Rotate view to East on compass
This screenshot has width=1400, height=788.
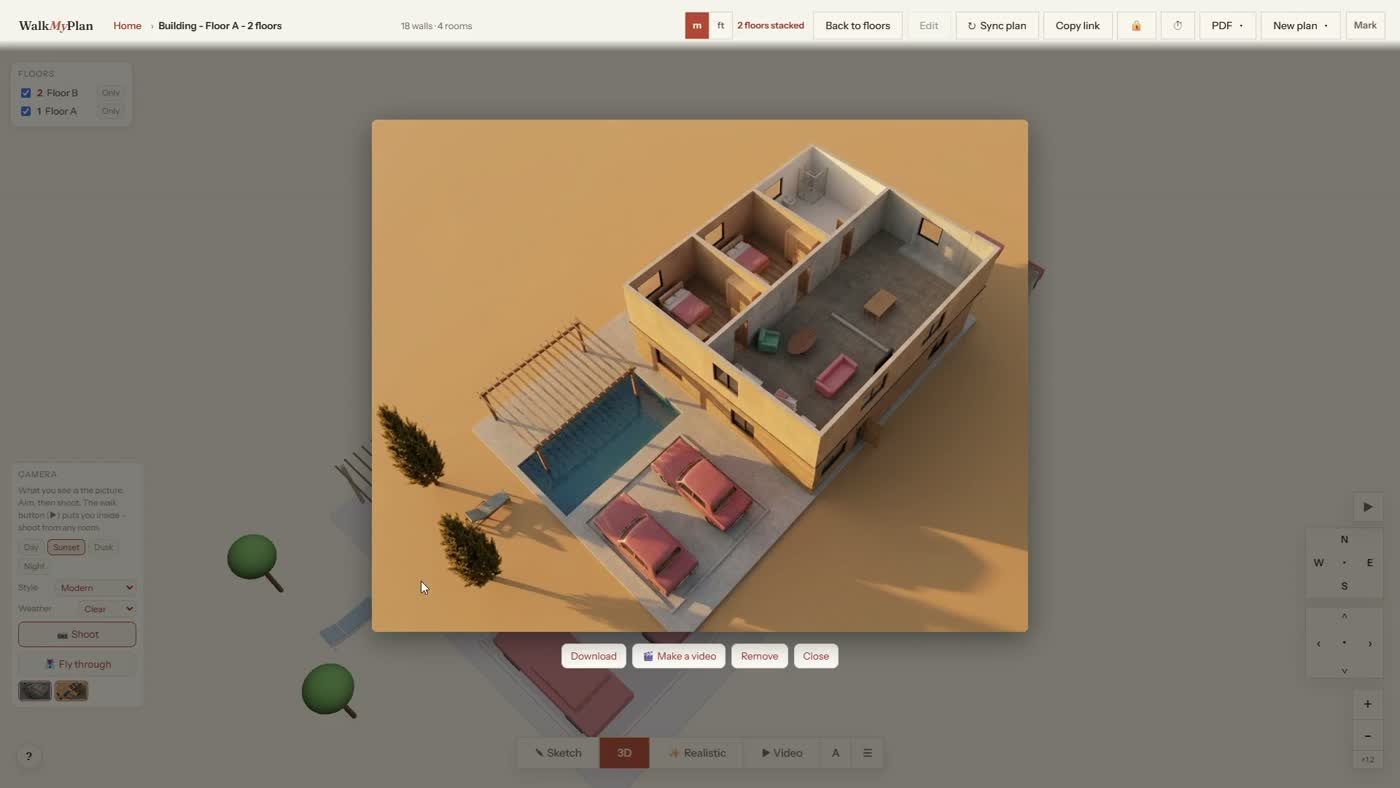pyautogui.click(x=1369, y=563)
